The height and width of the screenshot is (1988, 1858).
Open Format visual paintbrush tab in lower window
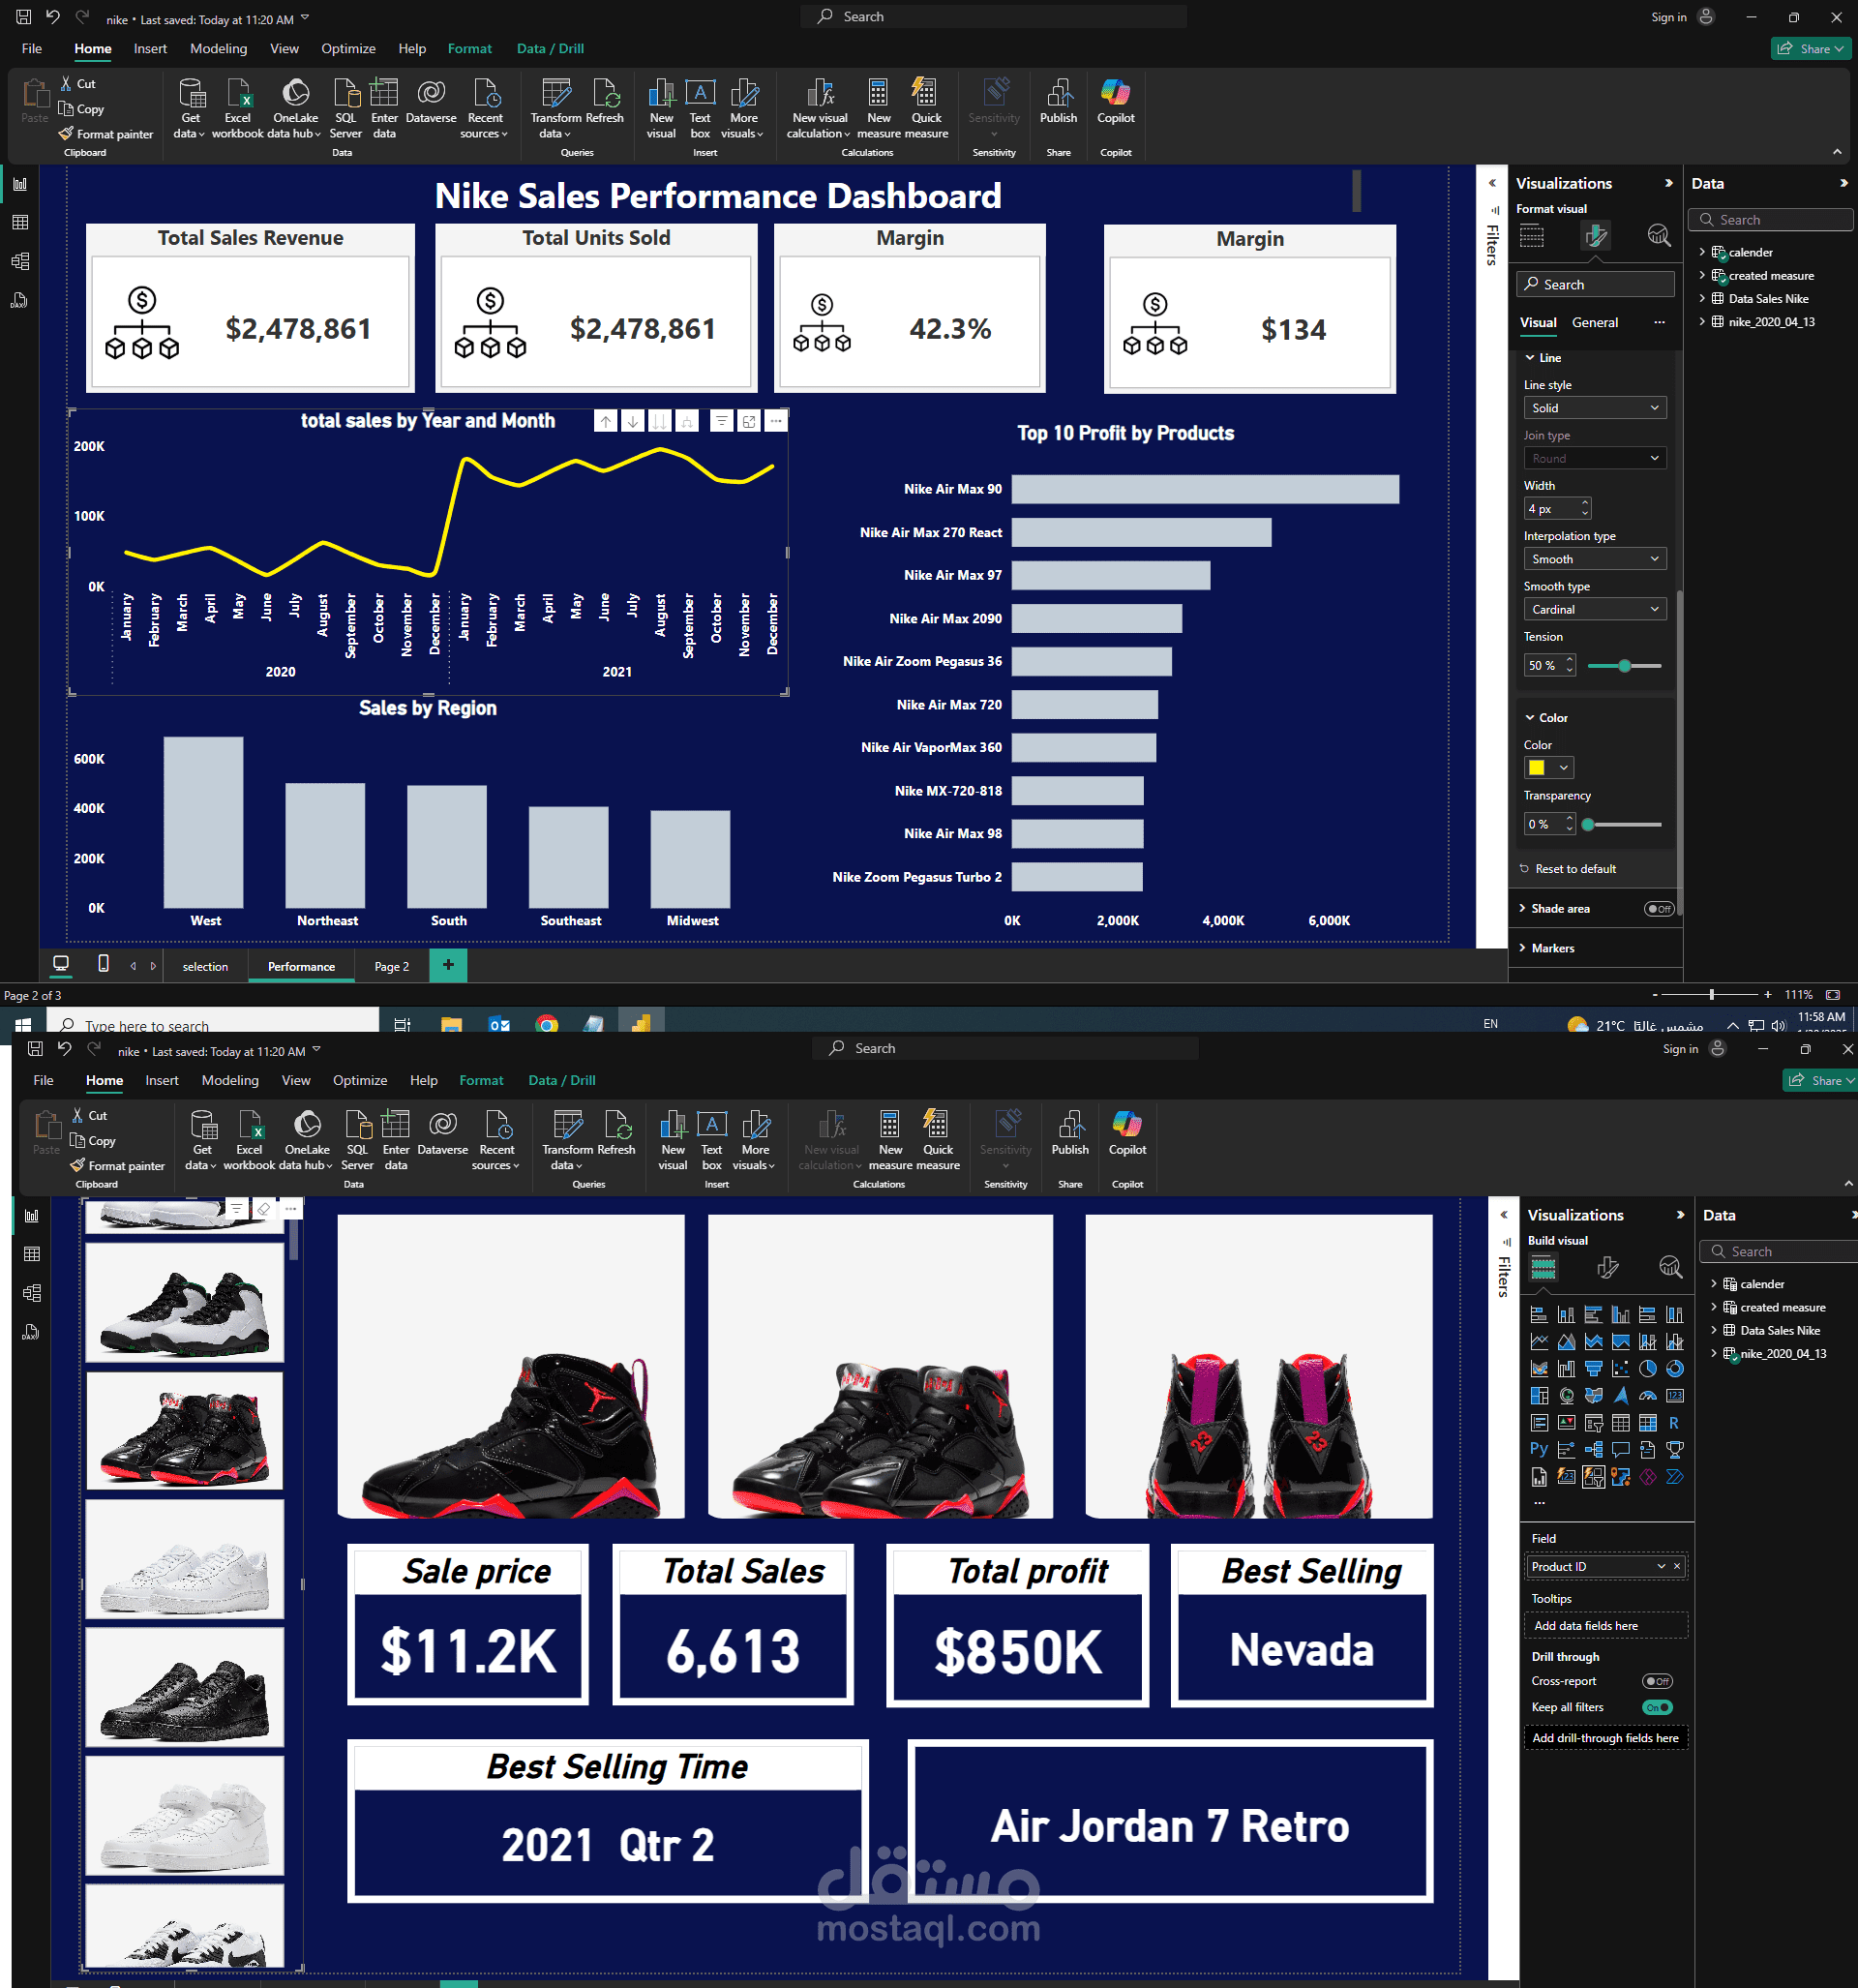tap(1607, 1268)
